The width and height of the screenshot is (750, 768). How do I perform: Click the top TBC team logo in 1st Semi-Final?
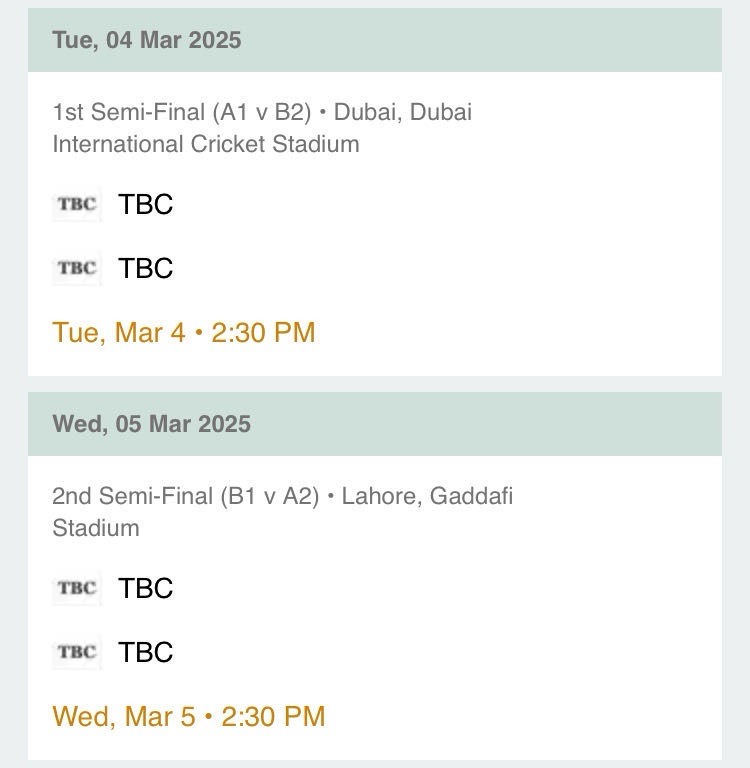click(x=77, y=204)
